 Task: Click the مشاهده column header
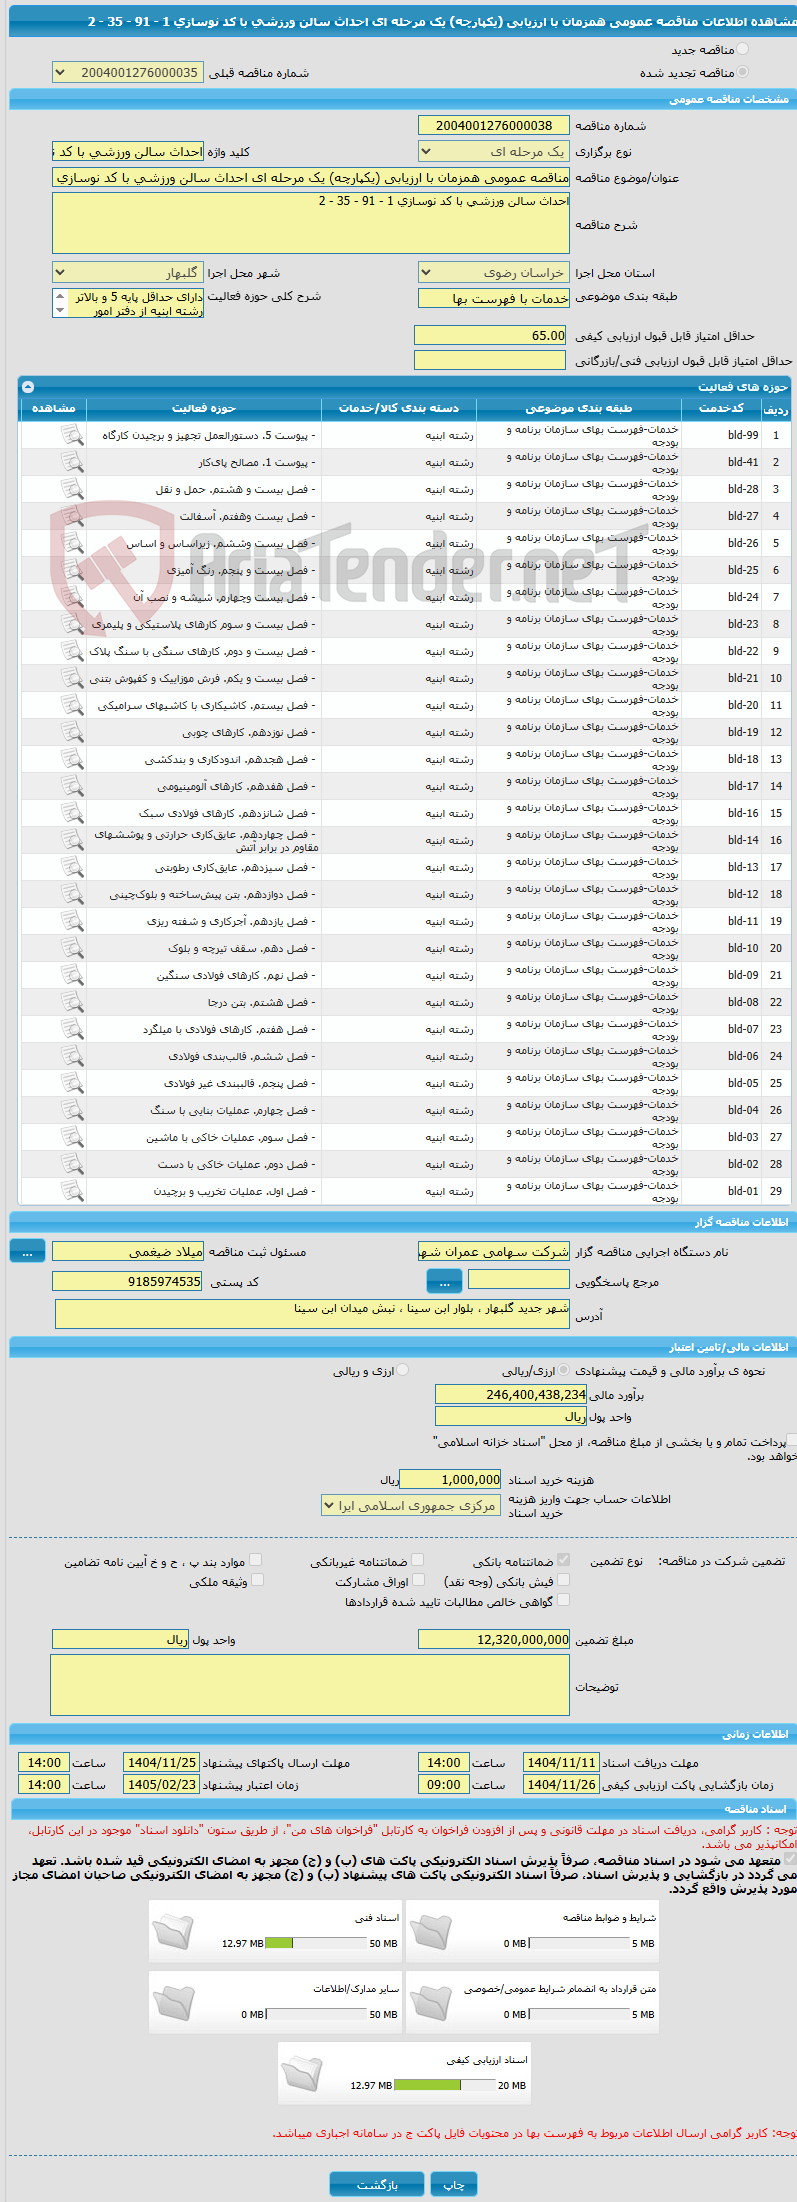[53, 408]
